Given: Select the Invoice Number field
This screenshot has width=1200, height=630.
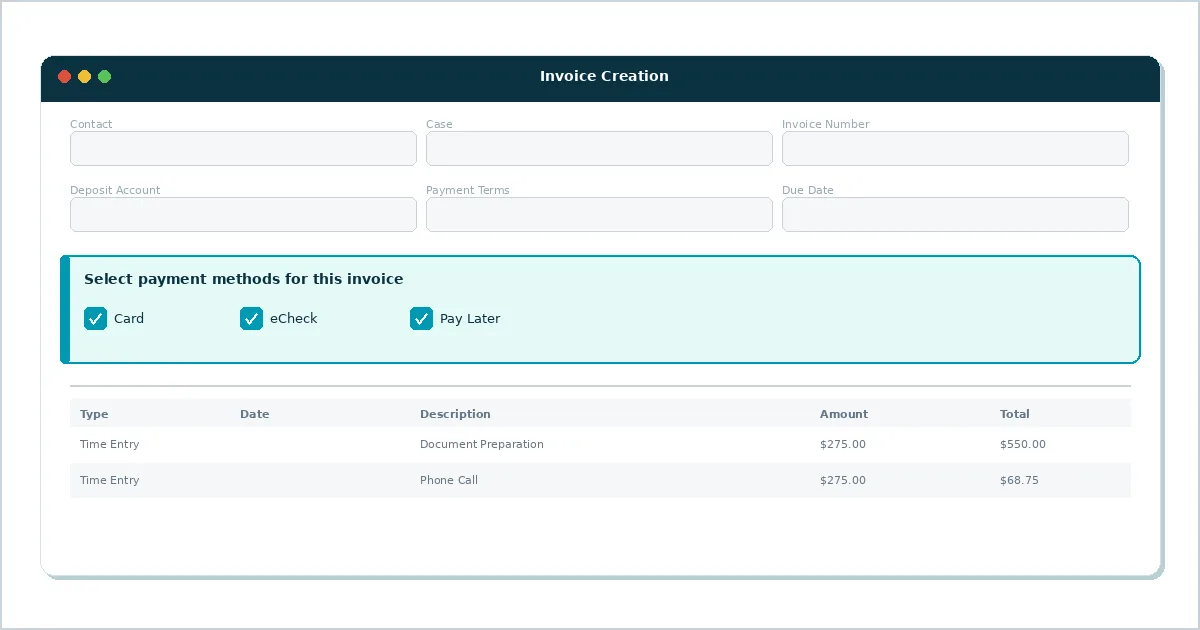Looking at the screenshot, I should pos(955,149).
